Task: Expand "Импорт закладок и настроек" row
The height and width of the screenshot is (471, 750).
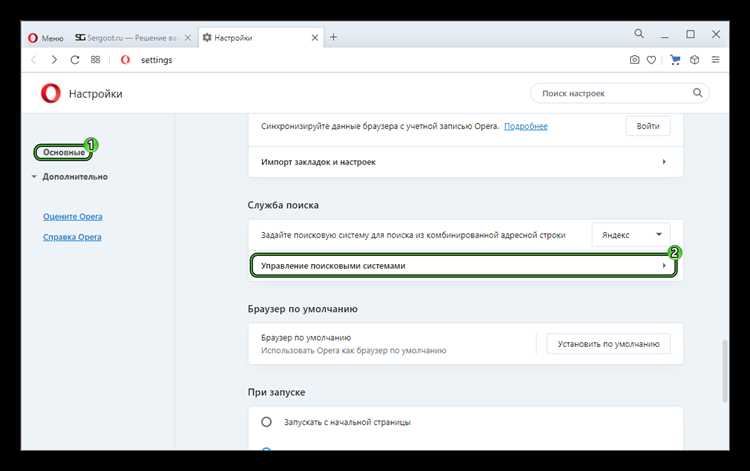Action: 465,161
